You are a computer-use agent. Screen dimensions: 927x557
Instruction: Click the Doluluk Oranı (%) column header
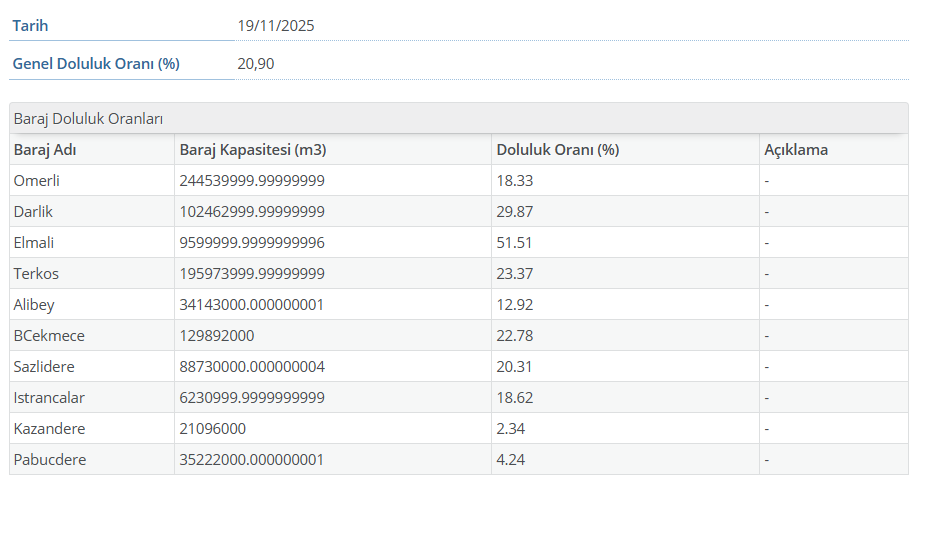click(x=557, y=150)
